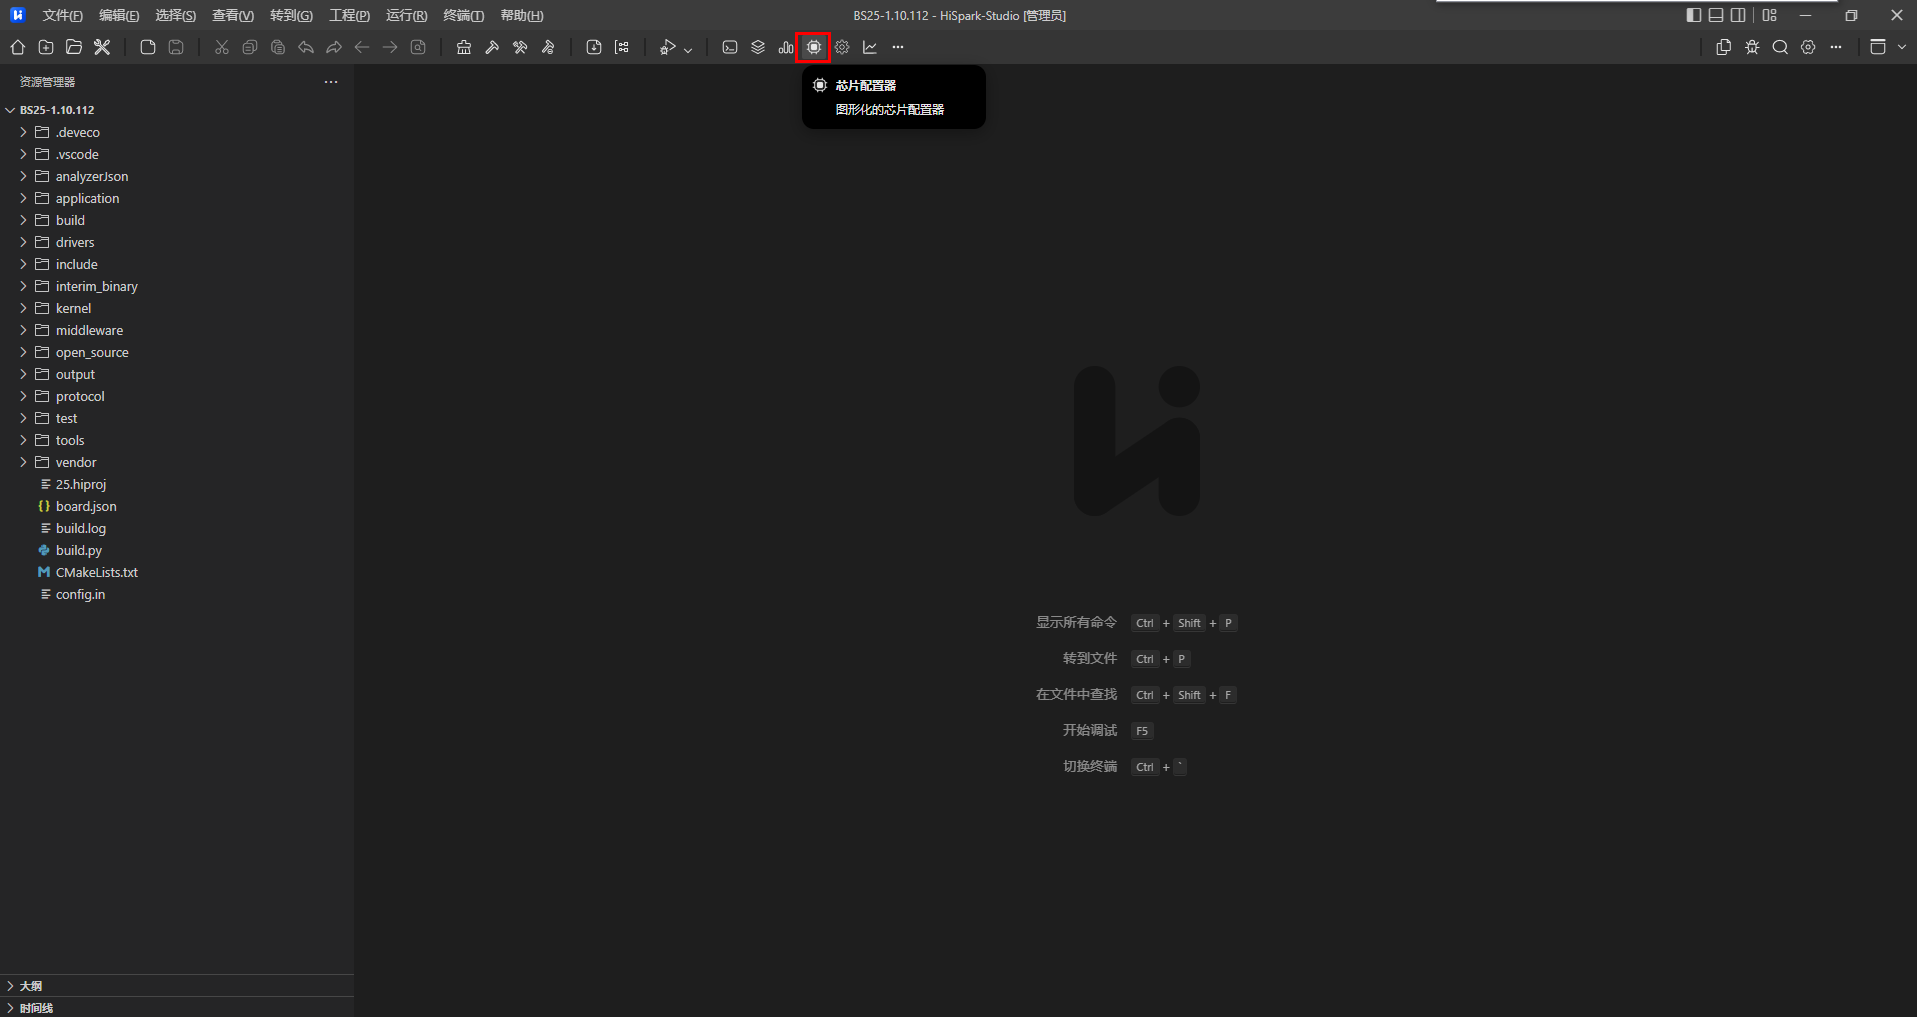Open the debug bug icon
1917x1017 pixels.
pos(1752,47)
